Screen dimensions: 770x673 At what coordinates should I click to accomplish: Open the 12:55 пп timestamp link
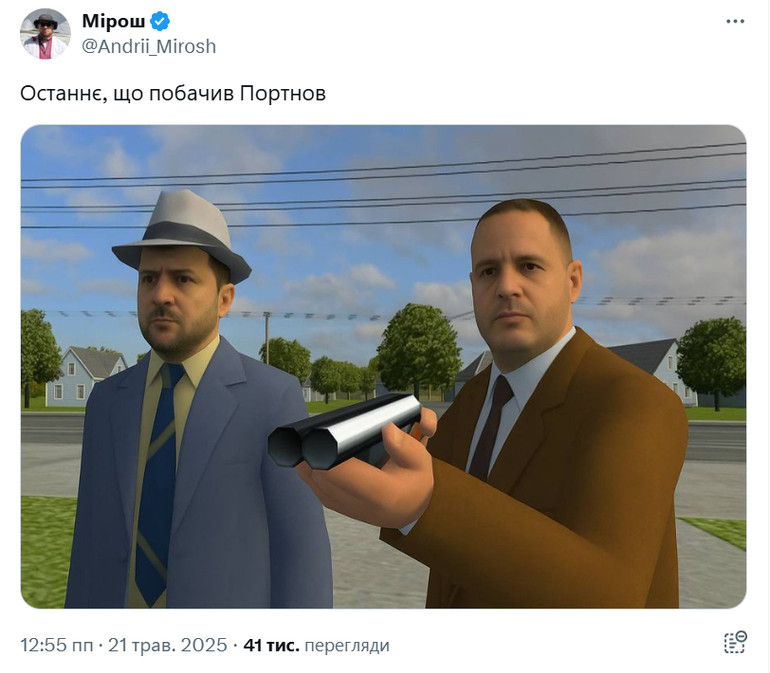(56, 645)
